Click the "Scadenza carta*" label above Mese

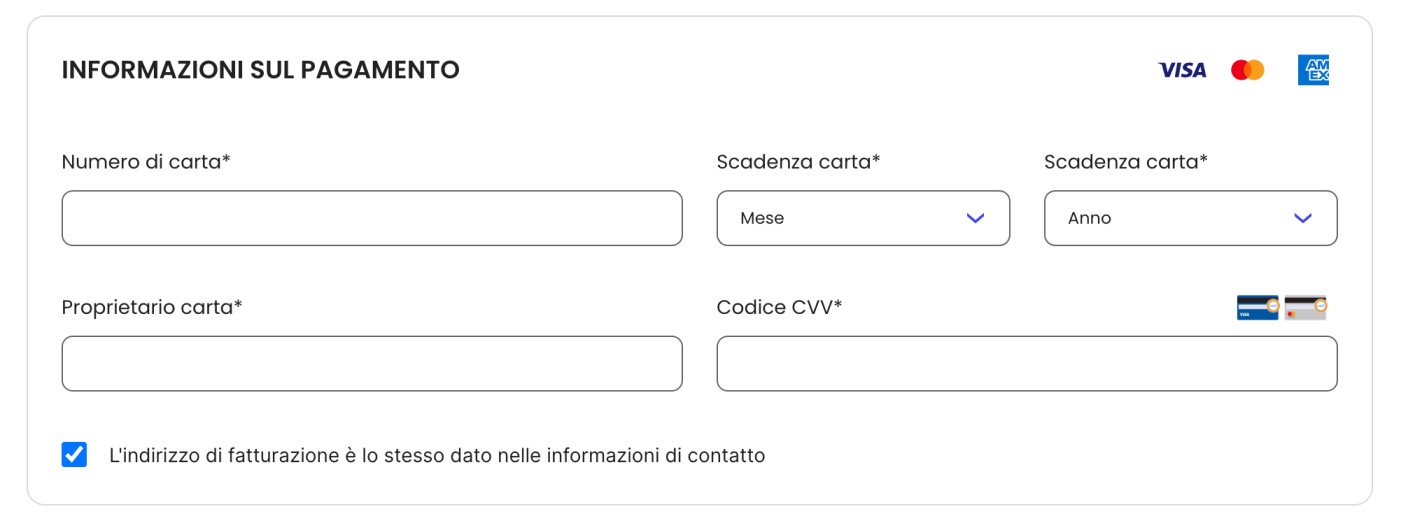pos(798,162)
